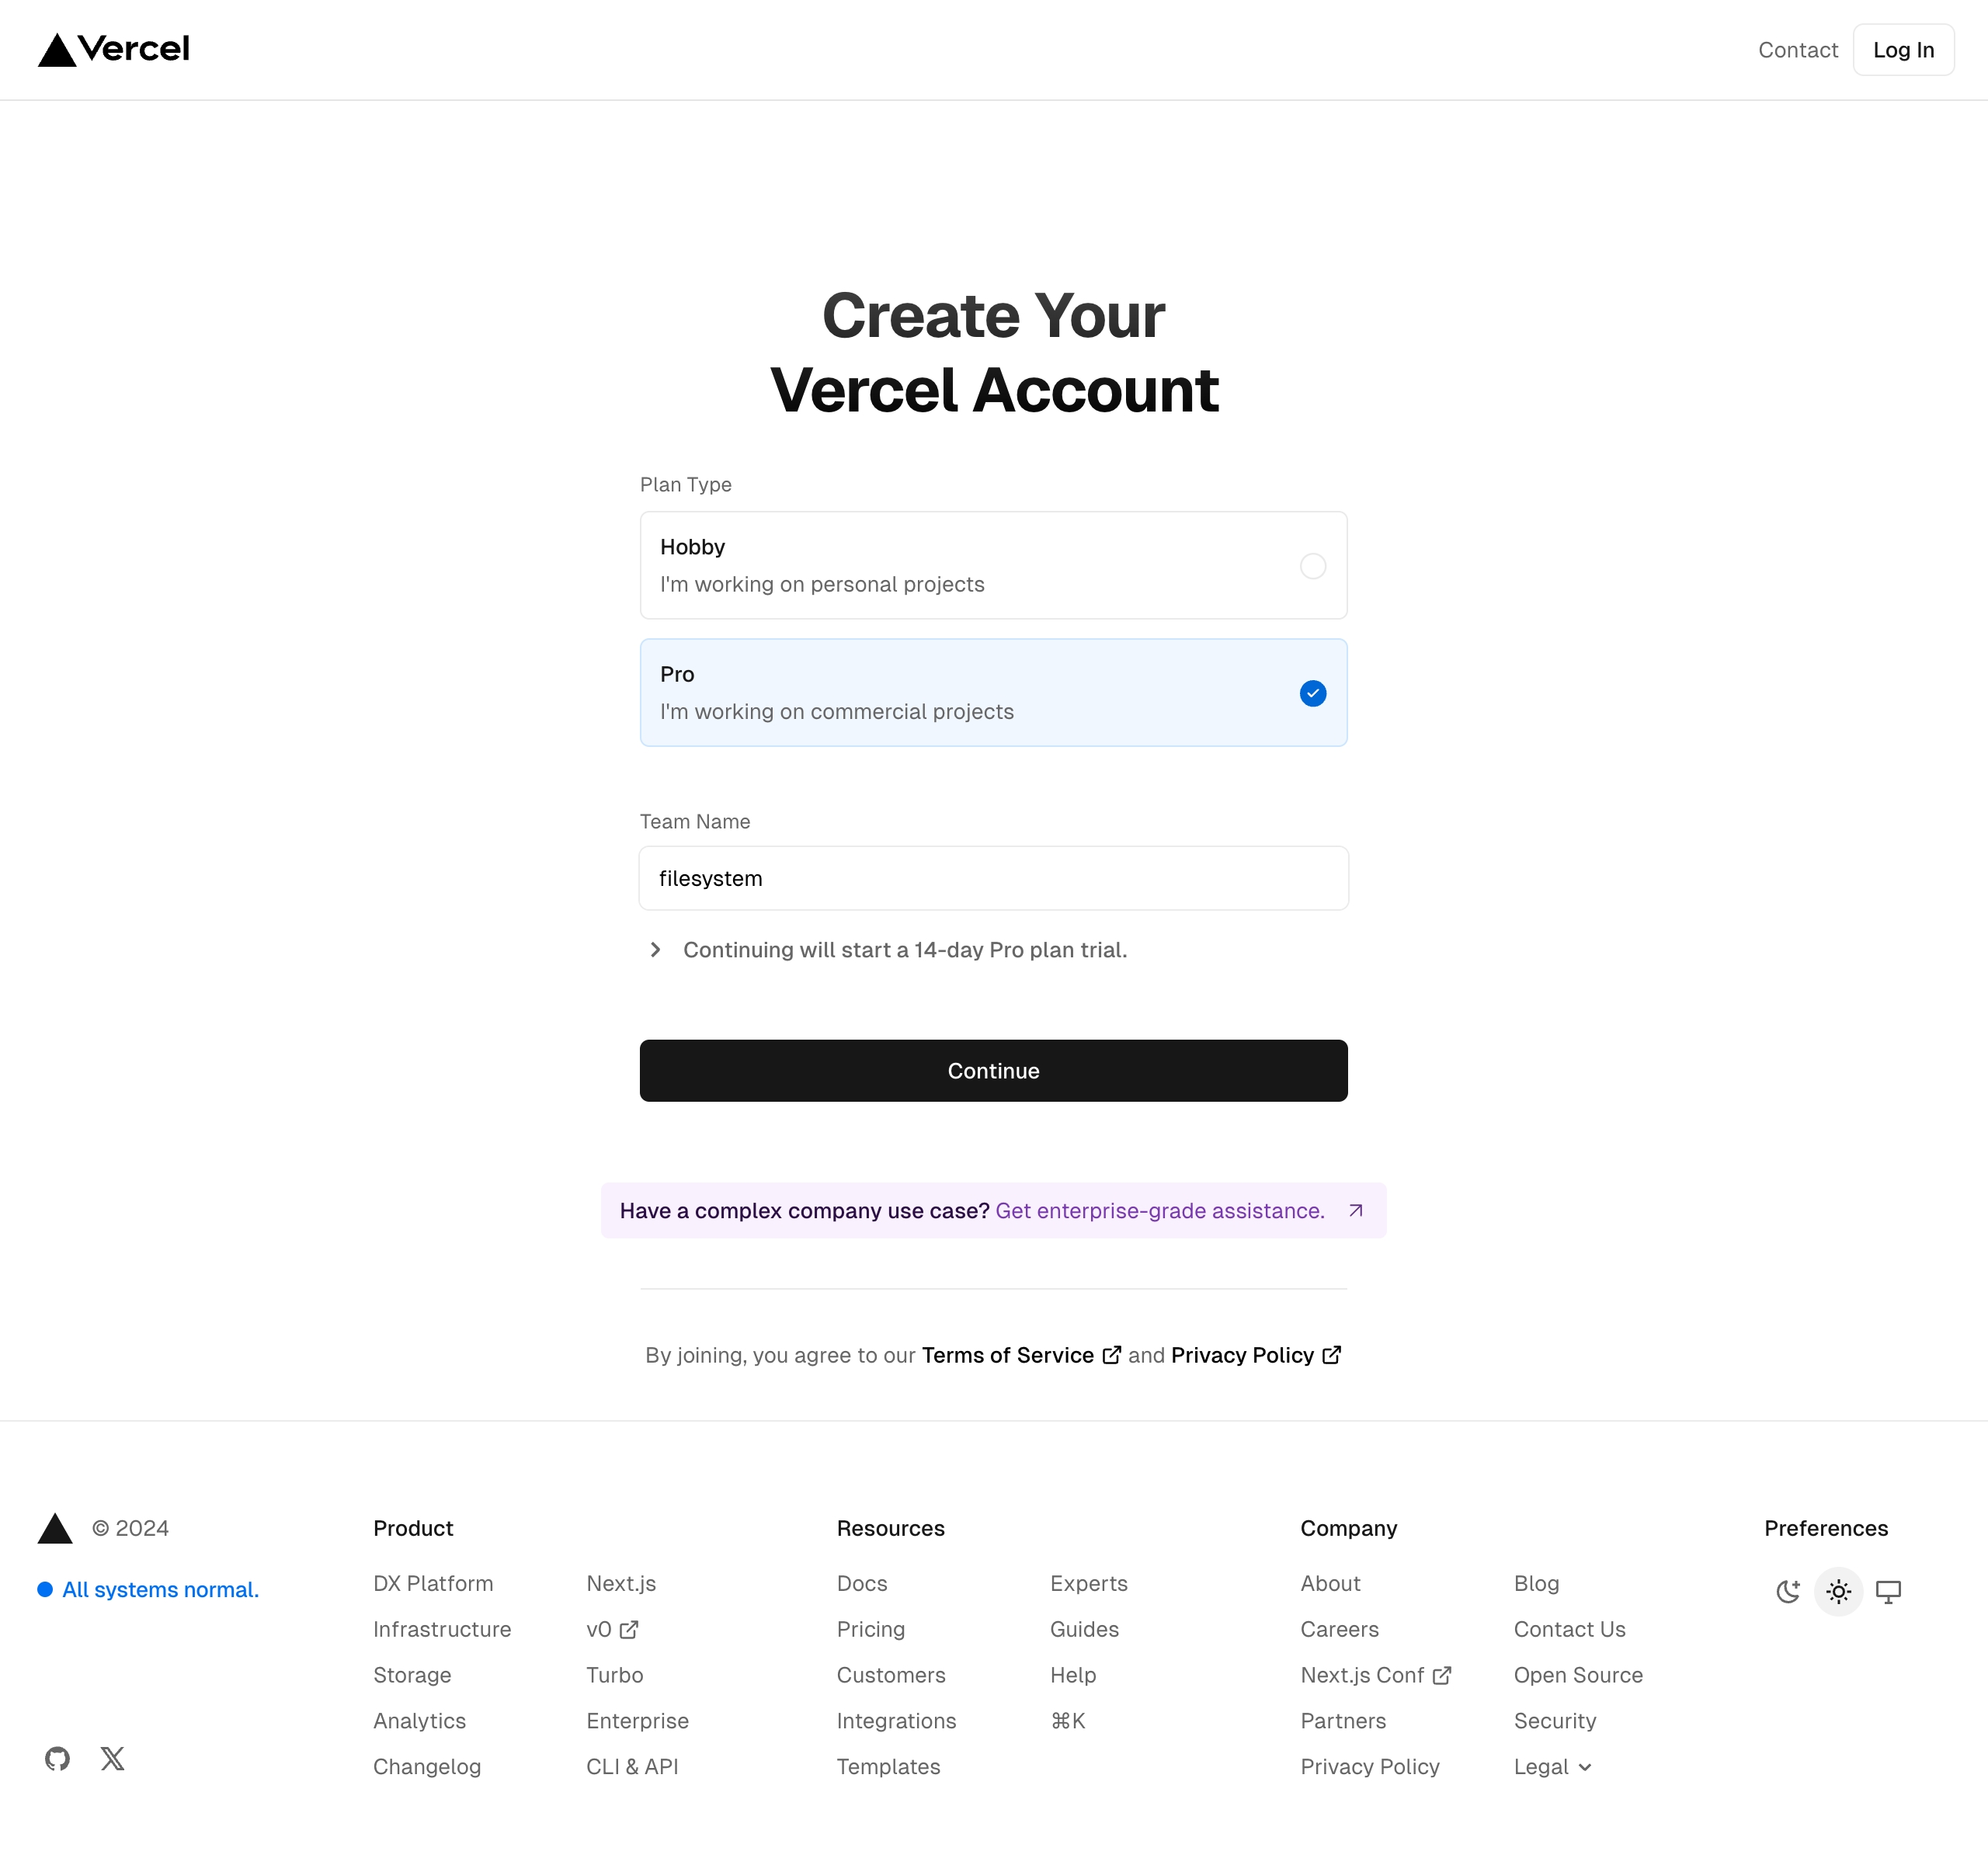Open the Privacy Policy link in agreement text
1988x1865 pixels.
[1242, 1355]
